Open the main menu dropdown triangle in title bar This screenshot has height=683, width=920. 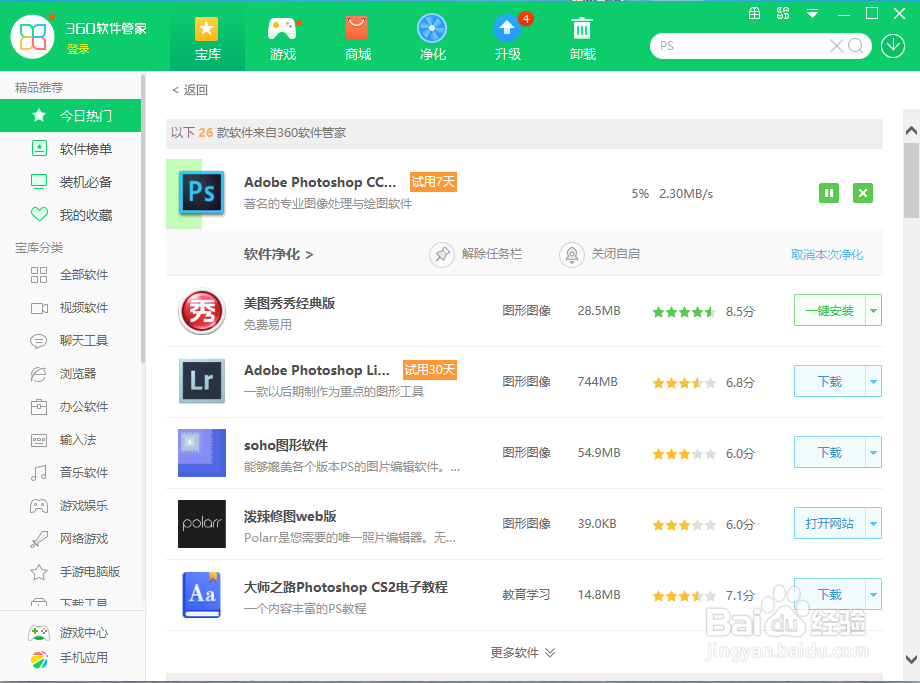(812, 13)
